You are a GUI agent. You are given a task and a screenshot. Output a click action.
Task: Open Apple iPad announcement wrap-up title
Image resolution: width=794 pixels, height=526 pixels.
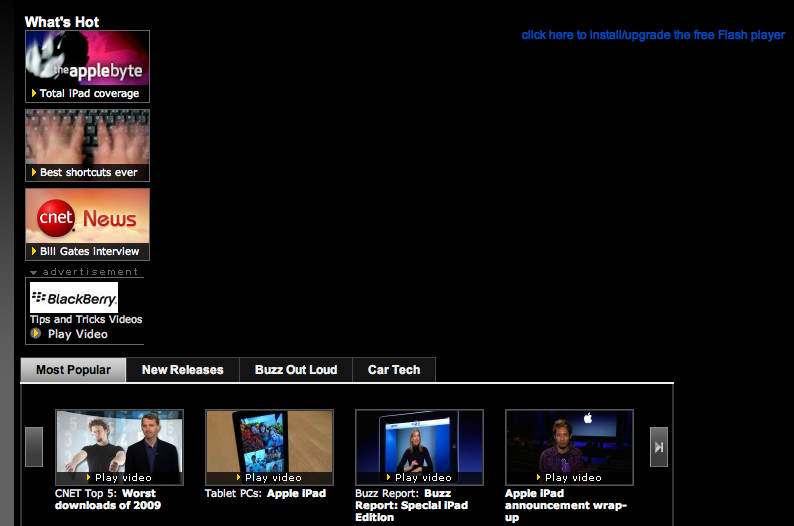coord(566,505)
